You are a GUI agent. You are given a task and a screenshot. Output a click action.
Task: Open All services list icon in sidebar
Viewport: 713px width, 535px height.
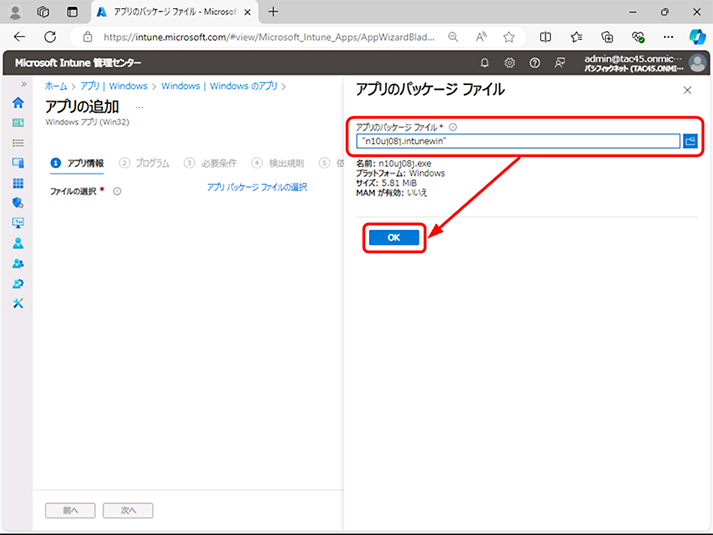point(18,143)
